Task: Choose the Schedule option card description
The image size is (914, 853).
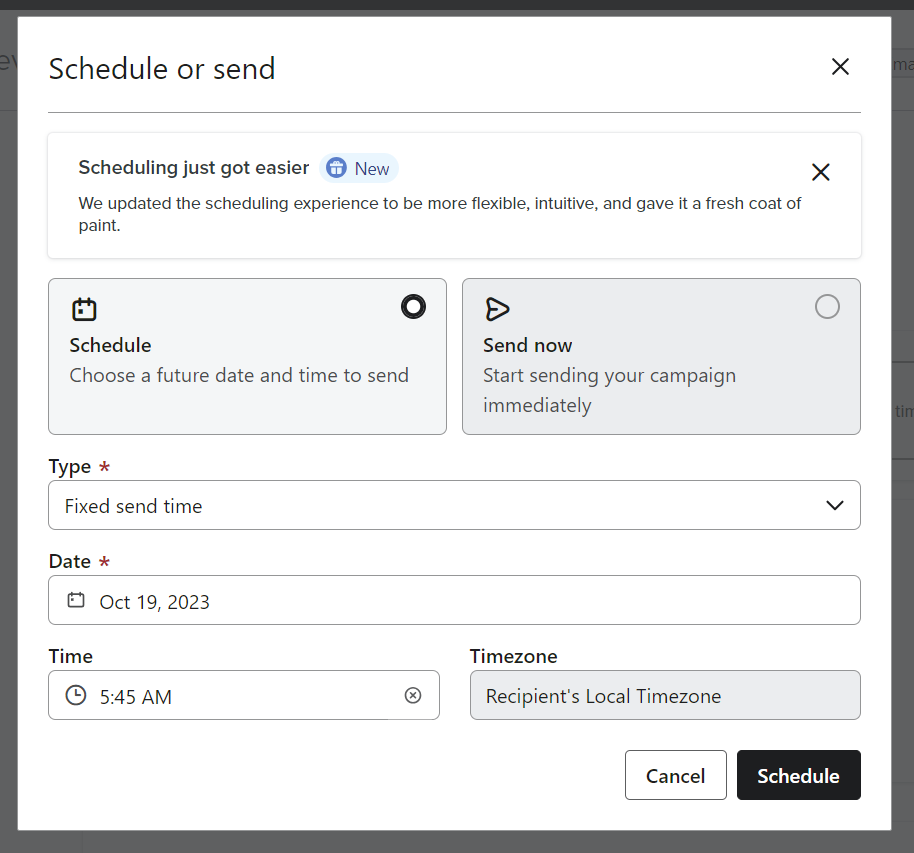Action: pos(239,375)
